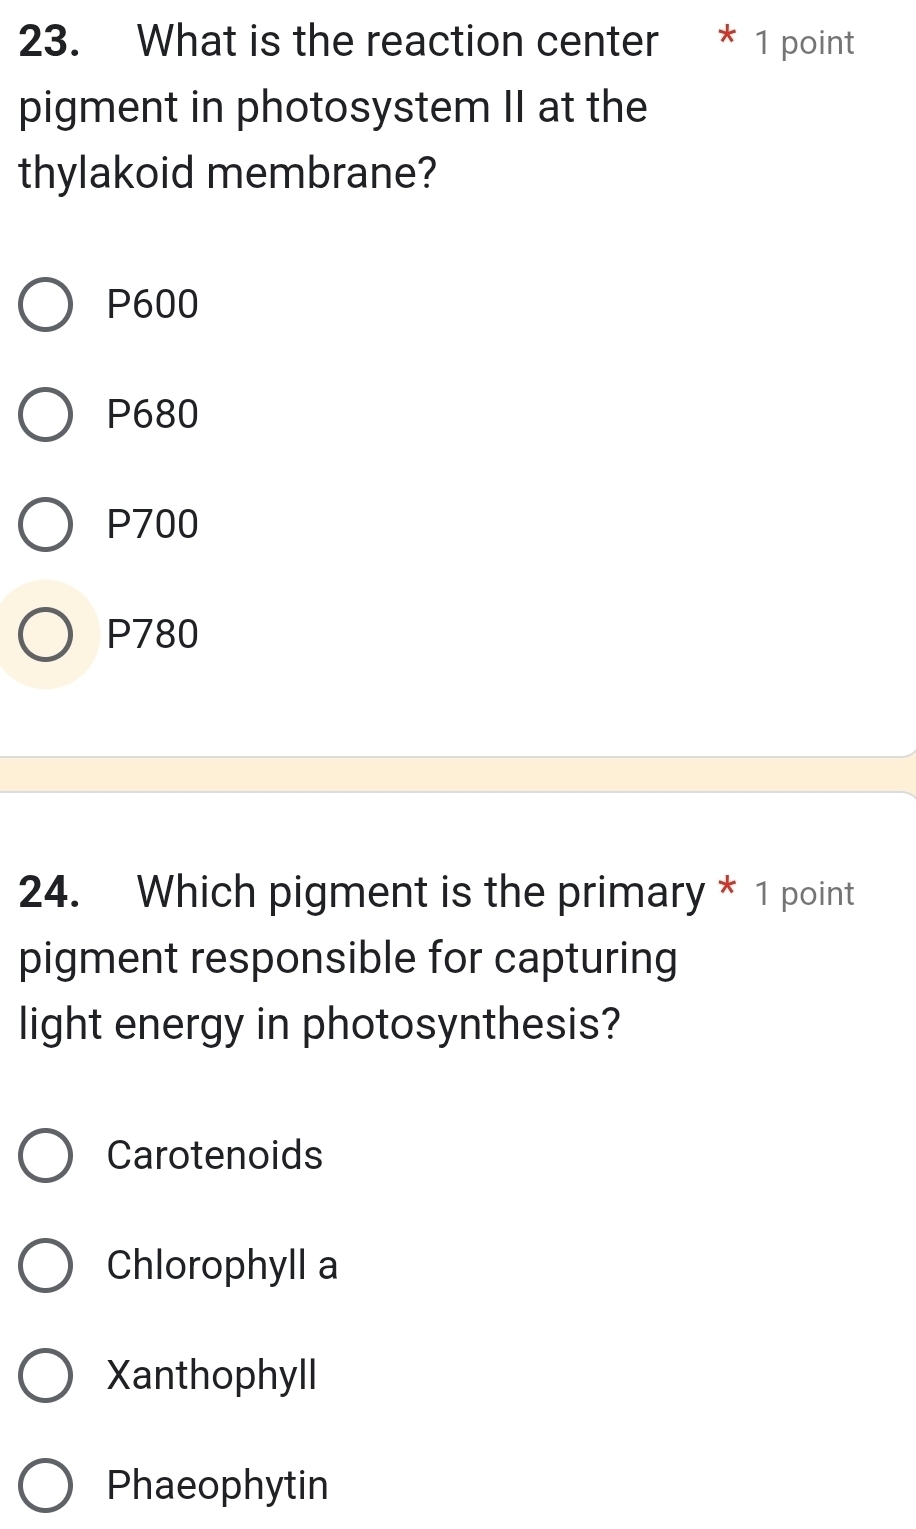Click the P700 option label text

click(153, 525)
